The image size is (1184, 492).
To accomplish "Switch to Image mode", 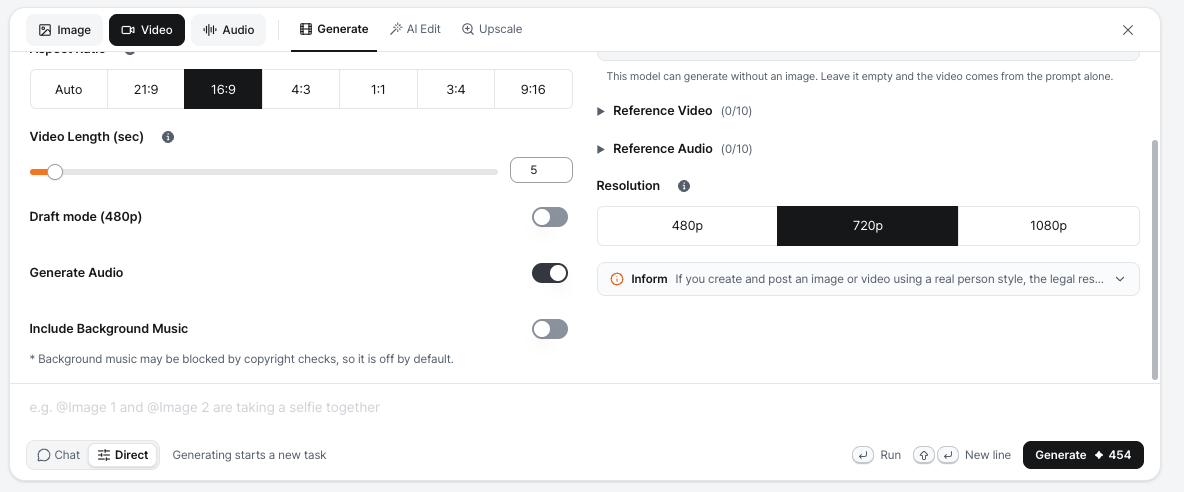I will pyautogui.click(x=65, y=30).
